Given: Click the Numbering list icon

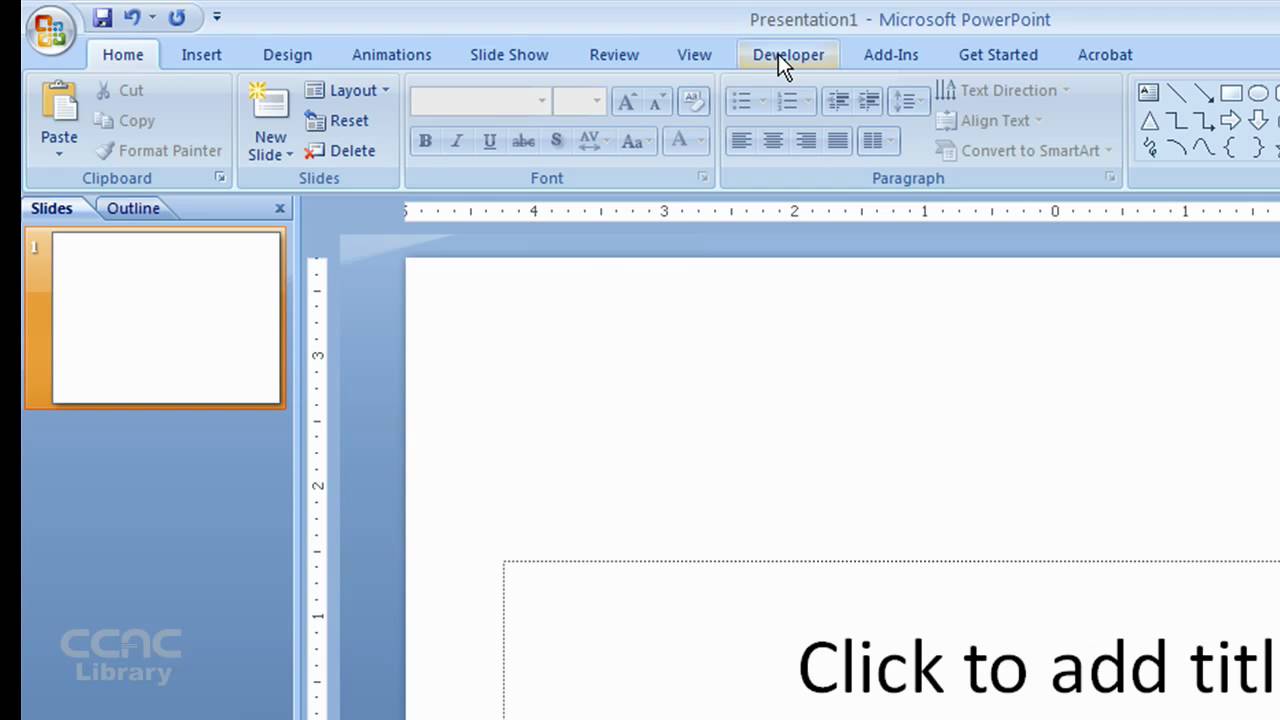Looking at the screenshot, I should [787, 101].
